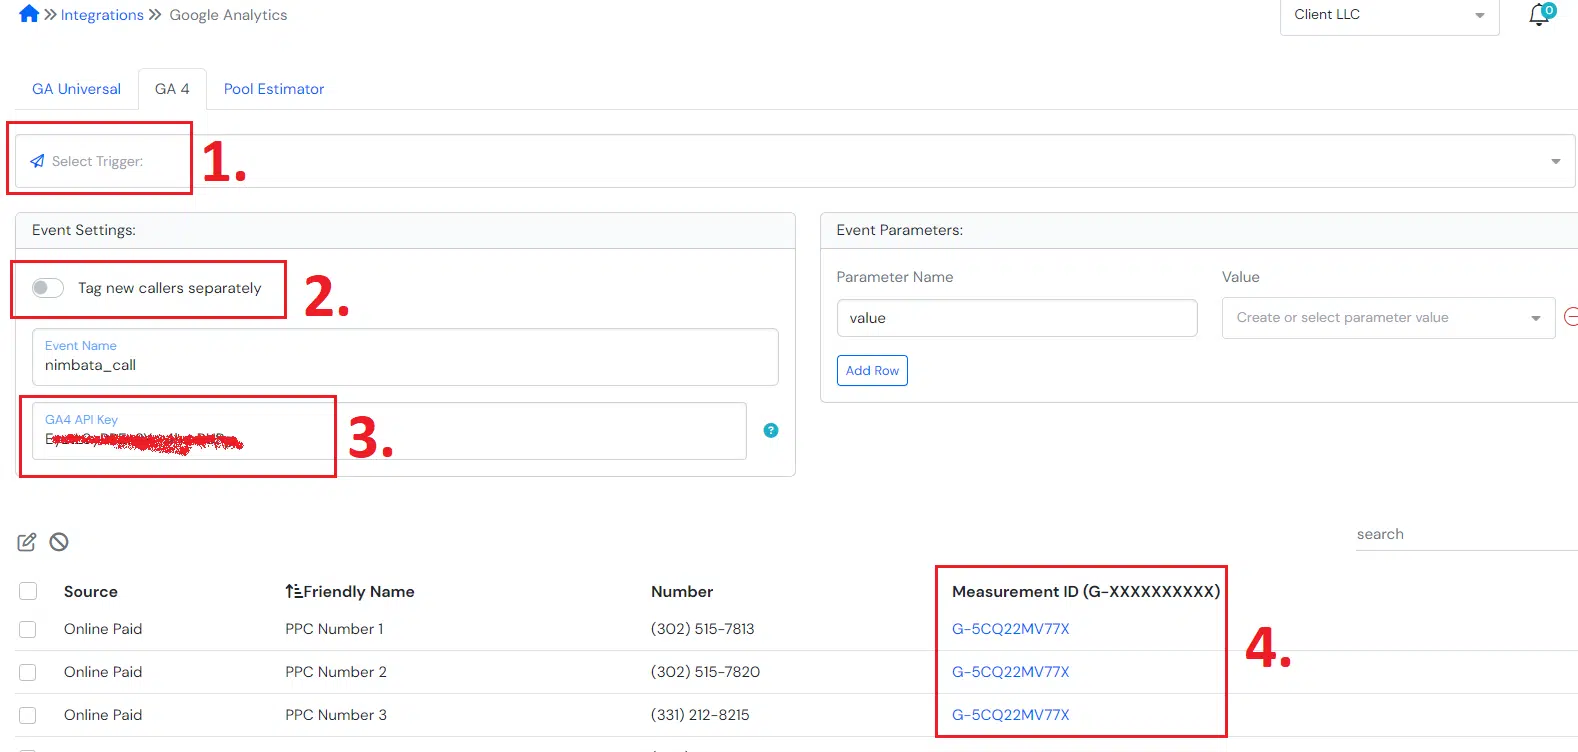
Task: Click the edit pencil icon above table
Action: (x=27, y=542)
